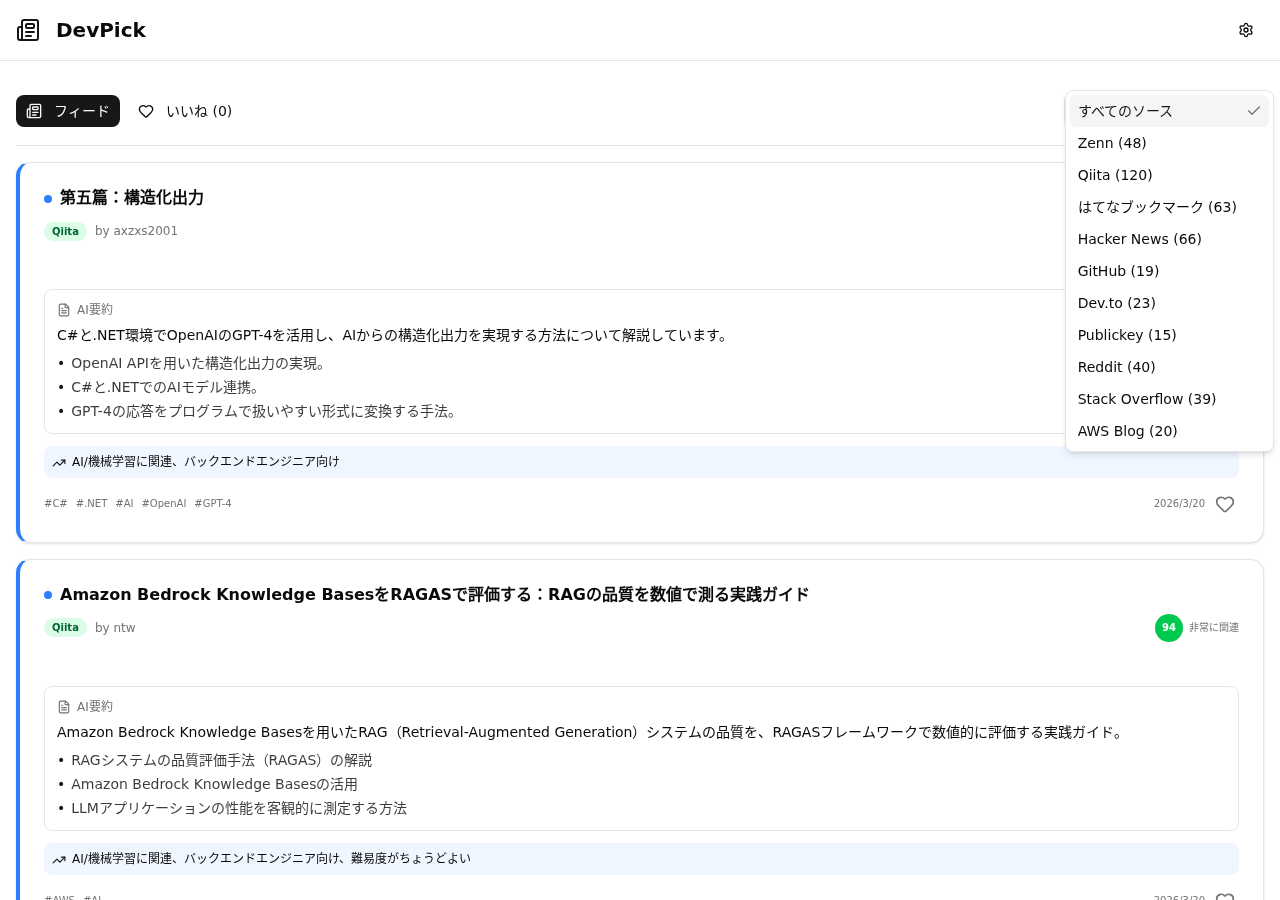This screenshot has width=1280, height=900.
Task: Switch to the フィード tab
Action: click(x=68, y=111)
